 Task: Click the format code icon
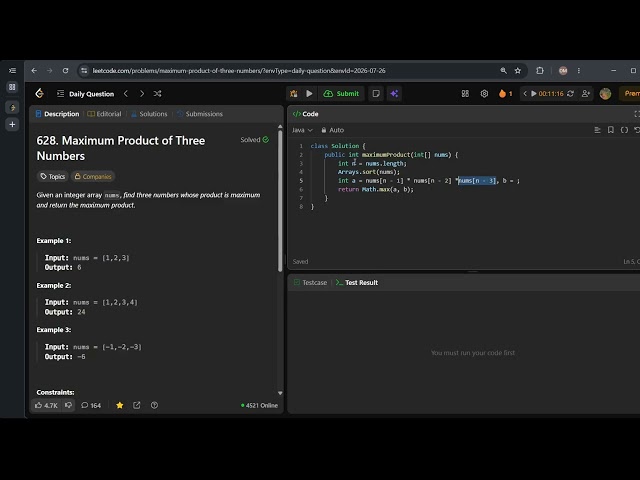(x=597, y=130)
